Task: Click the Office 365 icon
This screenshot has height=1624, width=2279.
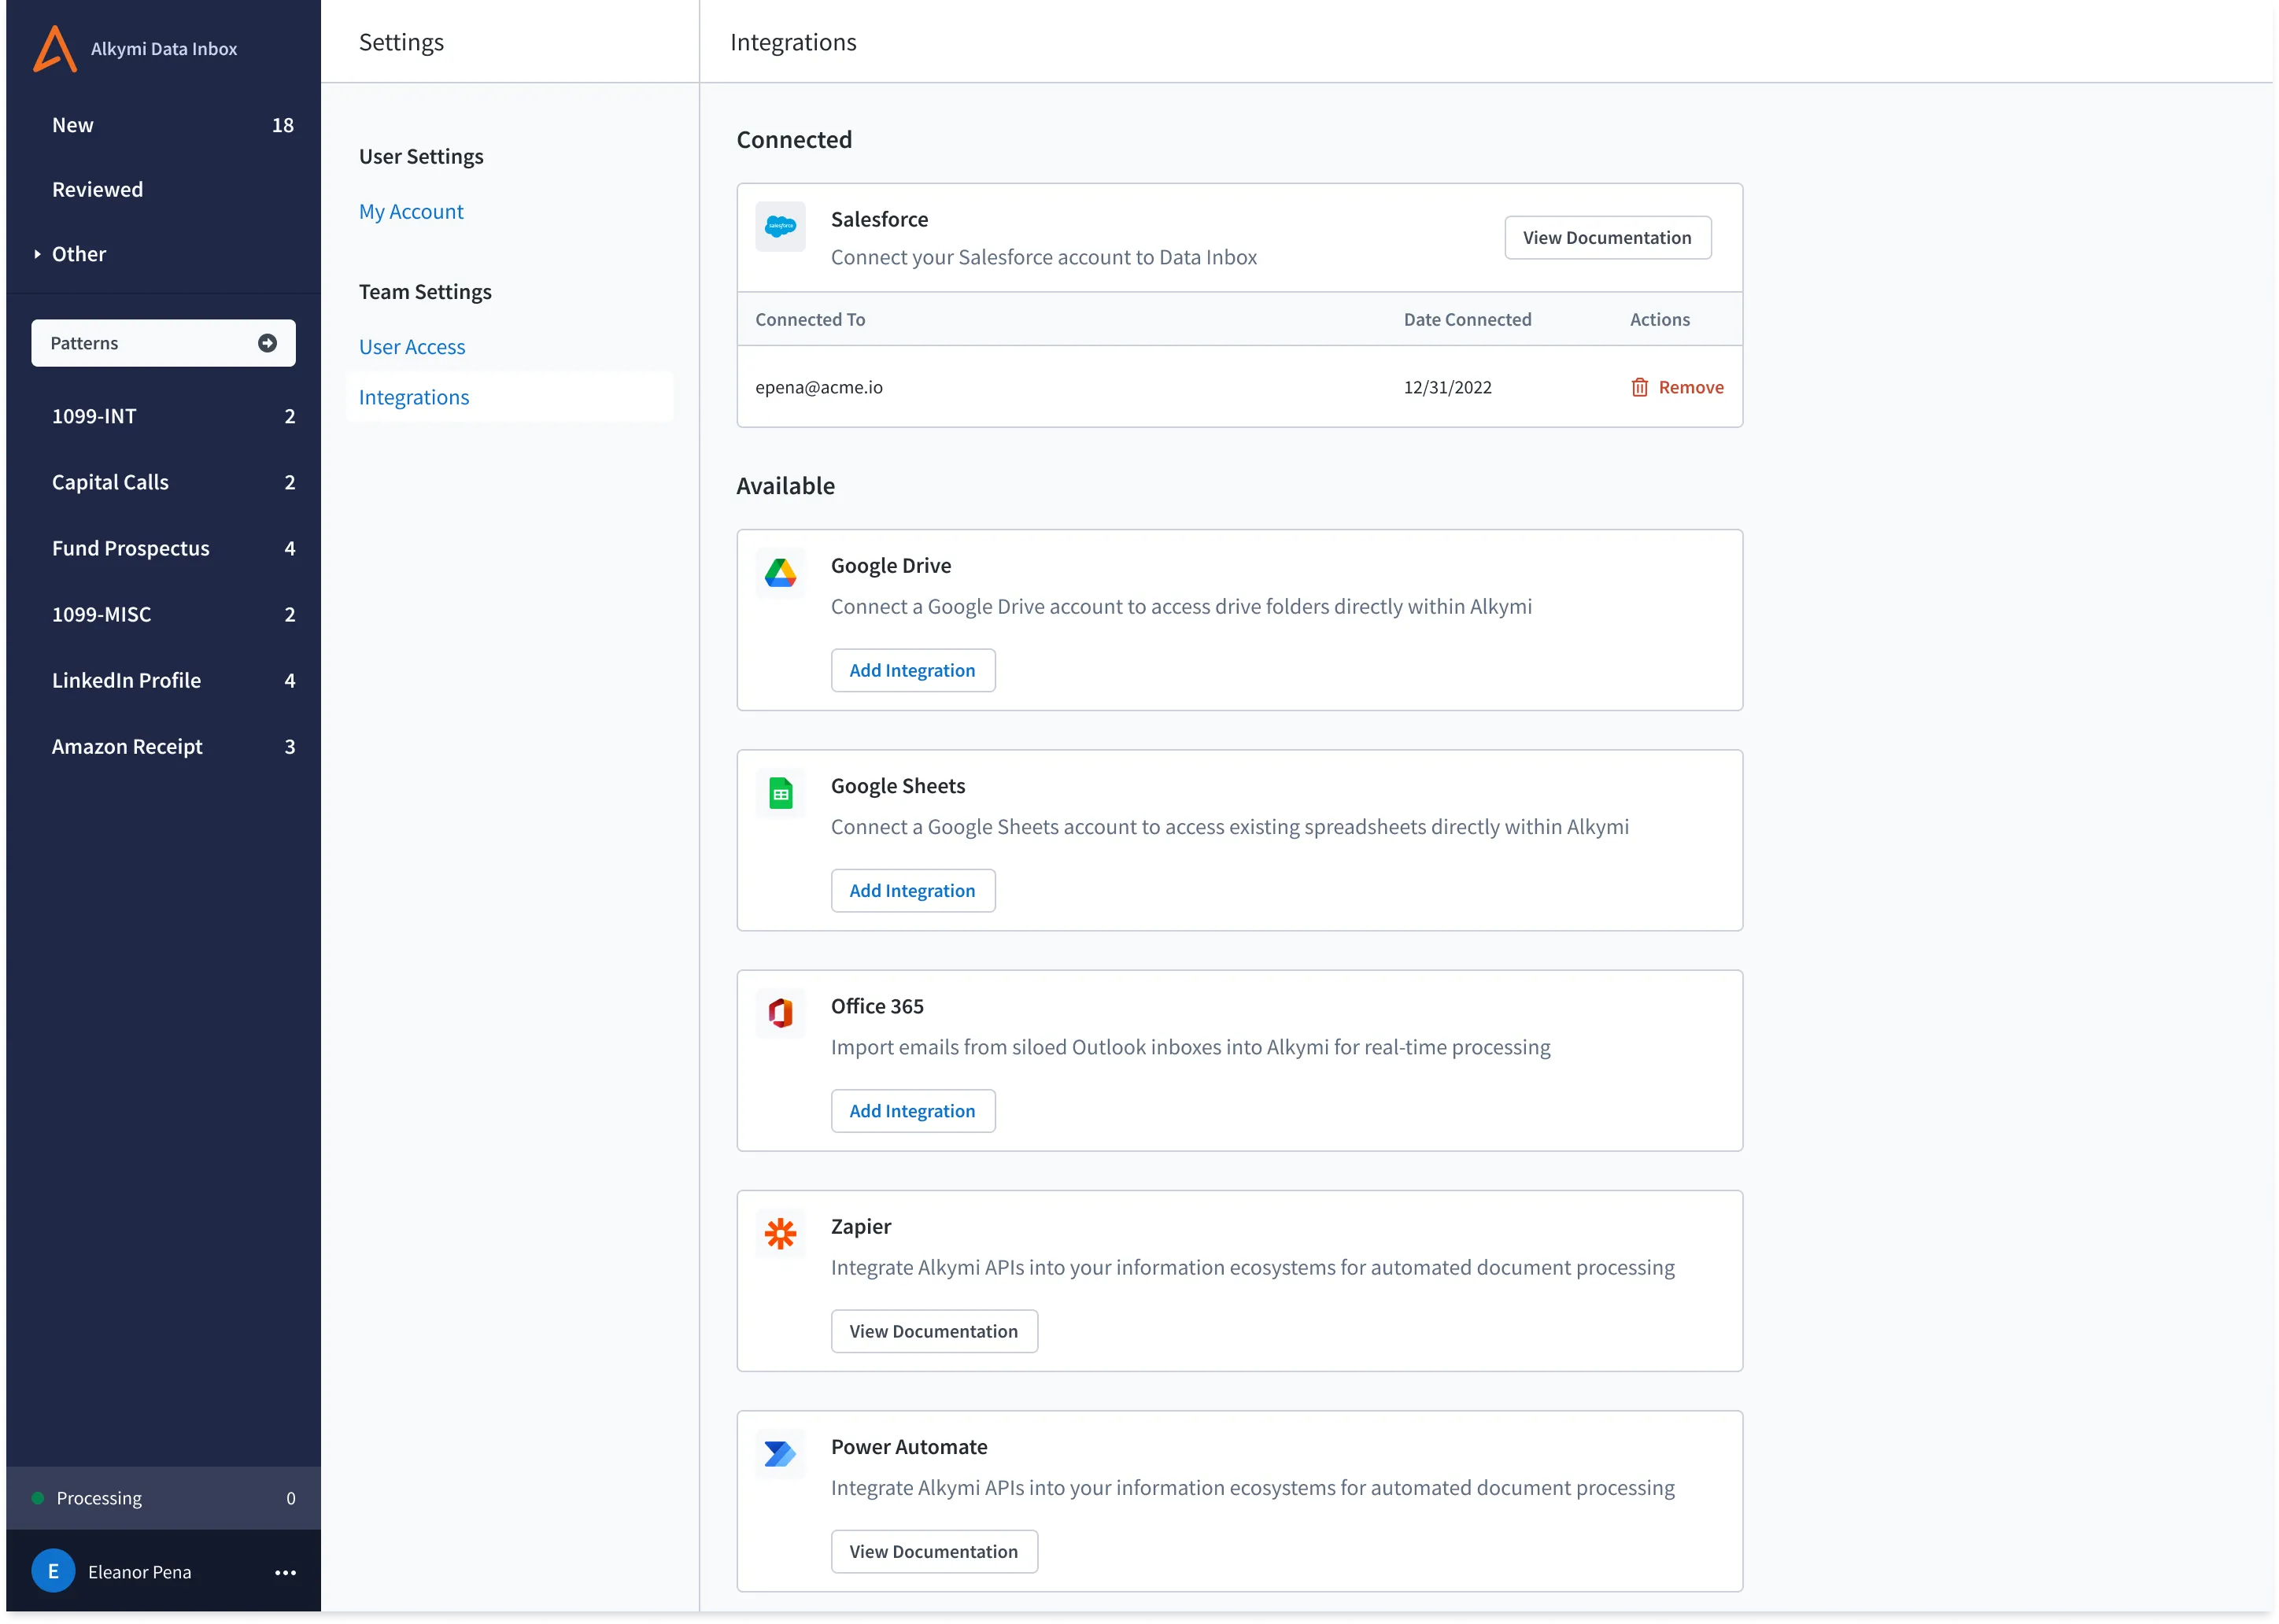Action: click(780, 1014)
